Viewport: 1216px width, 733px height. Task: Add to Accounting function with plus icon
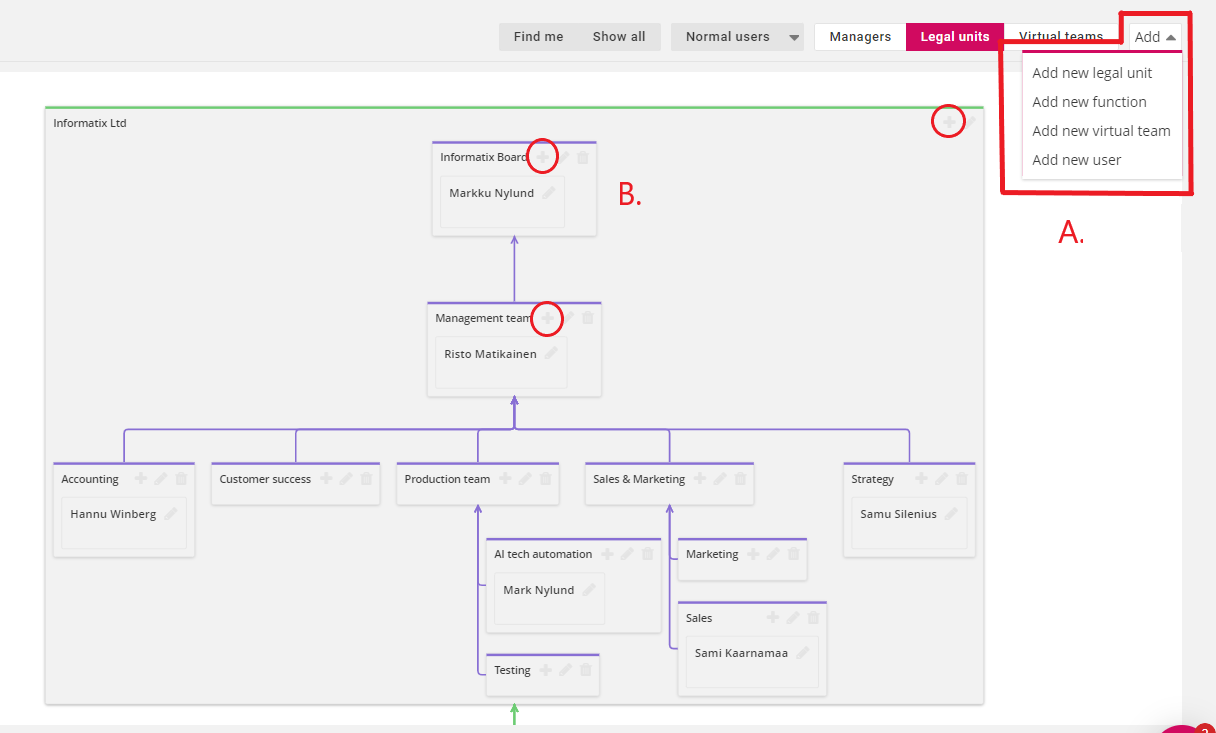pos(140,479)
